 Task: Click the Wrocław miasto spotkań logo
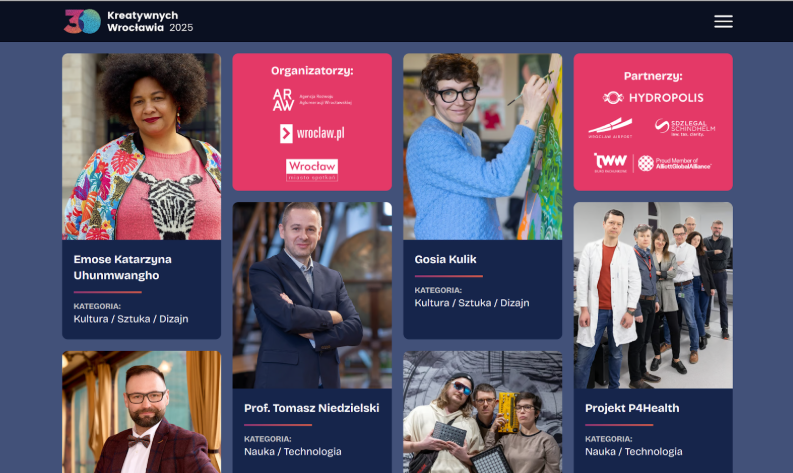312,170
